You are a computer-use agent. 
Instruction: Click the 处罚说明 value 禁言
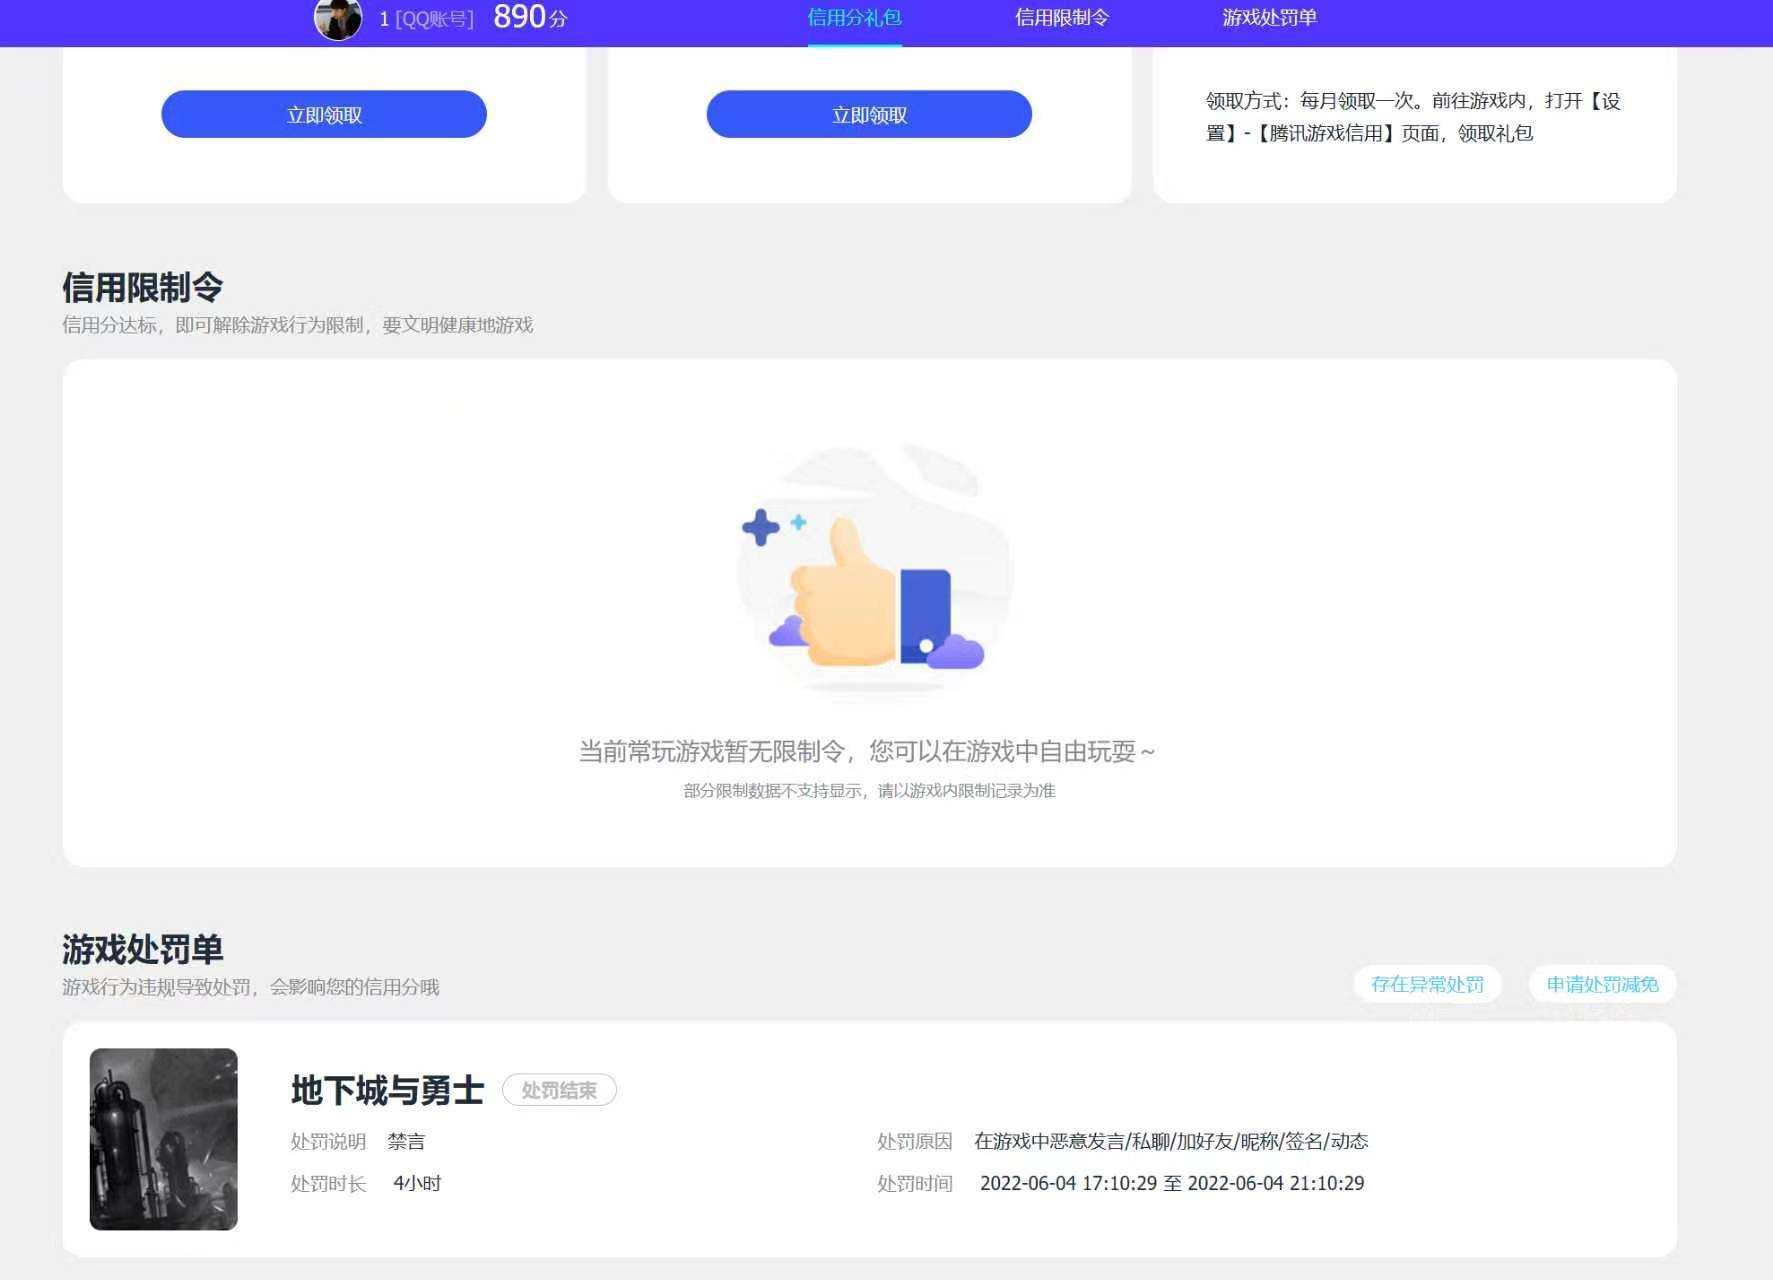(406, 1141)
